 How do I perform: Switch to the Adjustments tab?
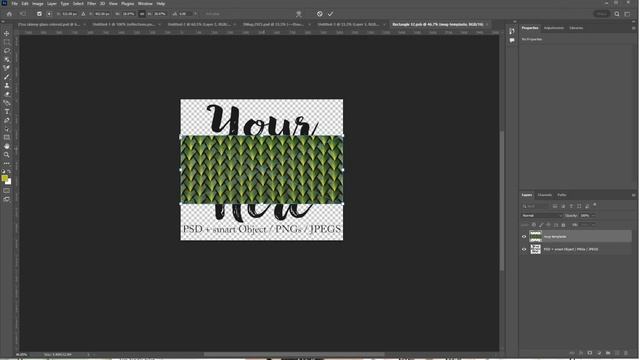(553, 28)
